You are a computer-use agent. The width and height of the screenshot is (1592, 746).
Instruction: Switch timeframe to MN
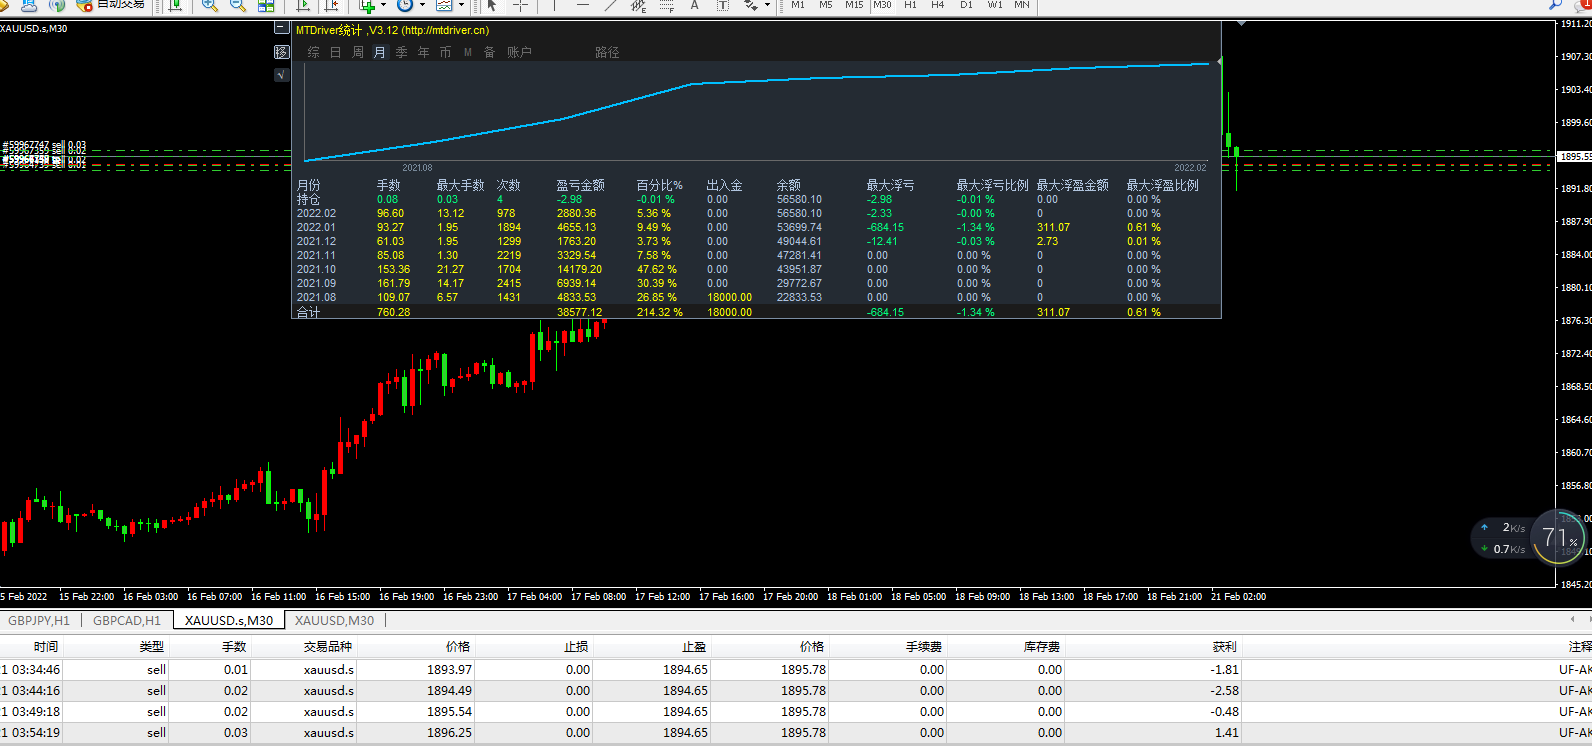coord(1022,5)
